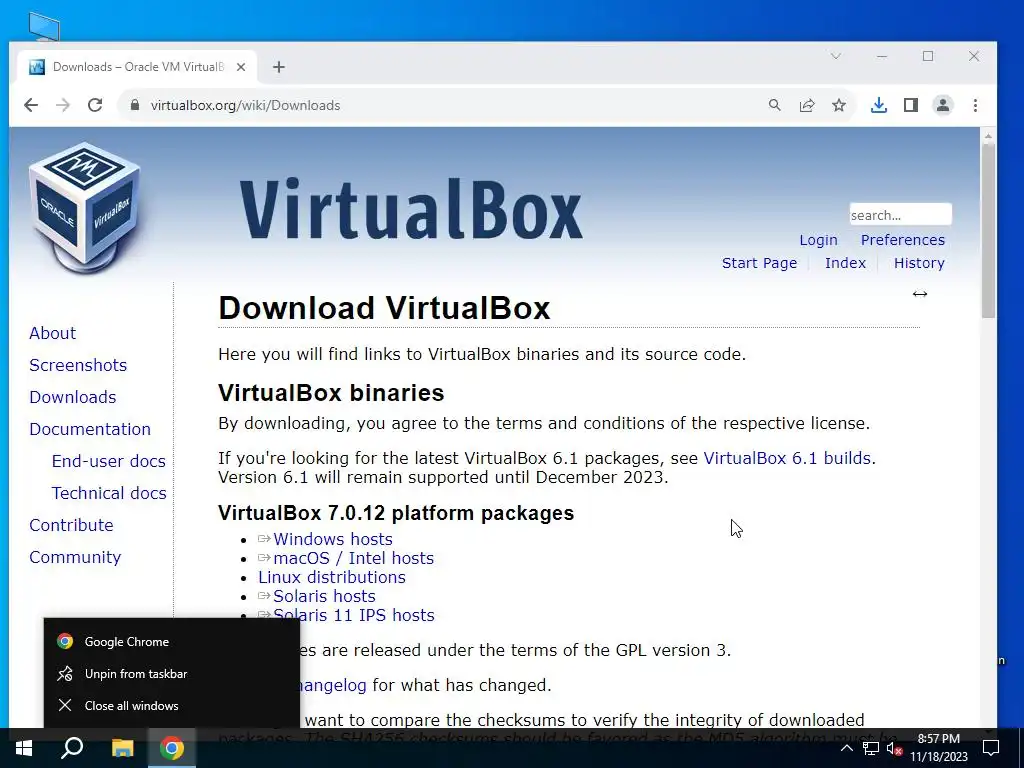Open the Preferences link
1024x768 pixels.
[903, 240]
